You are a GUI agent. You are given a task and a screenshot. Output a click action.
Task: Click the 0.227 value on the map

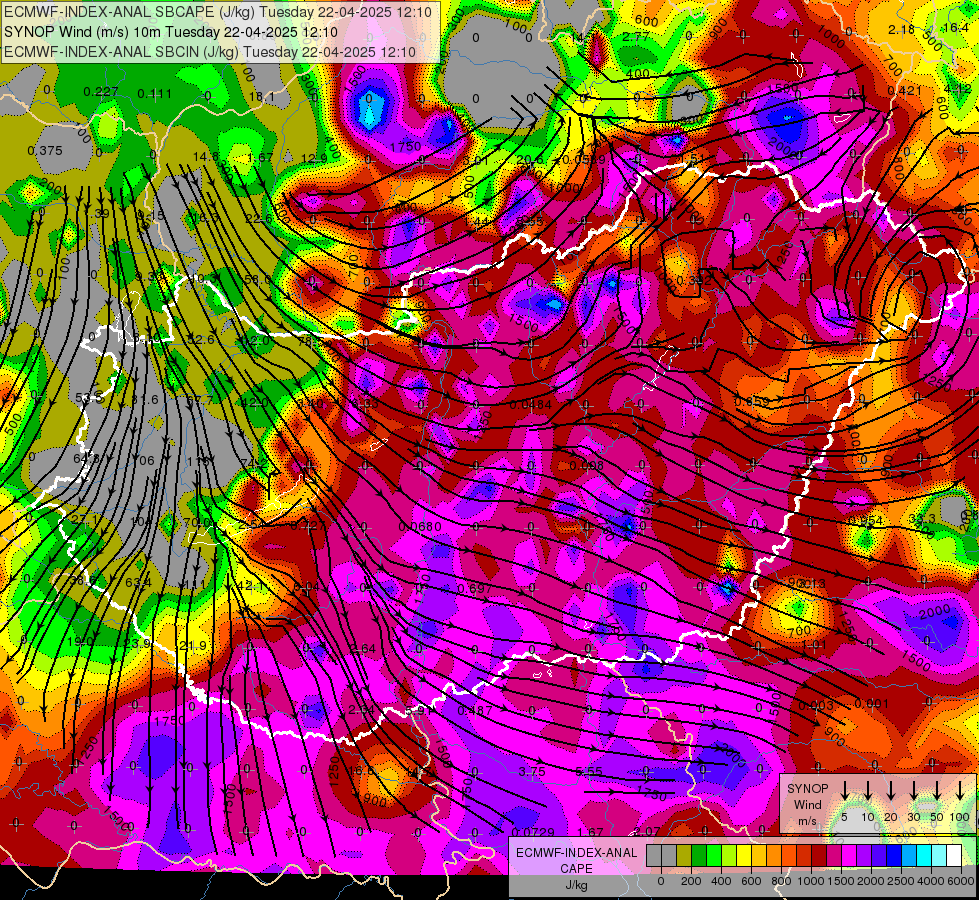coord(101,92)
